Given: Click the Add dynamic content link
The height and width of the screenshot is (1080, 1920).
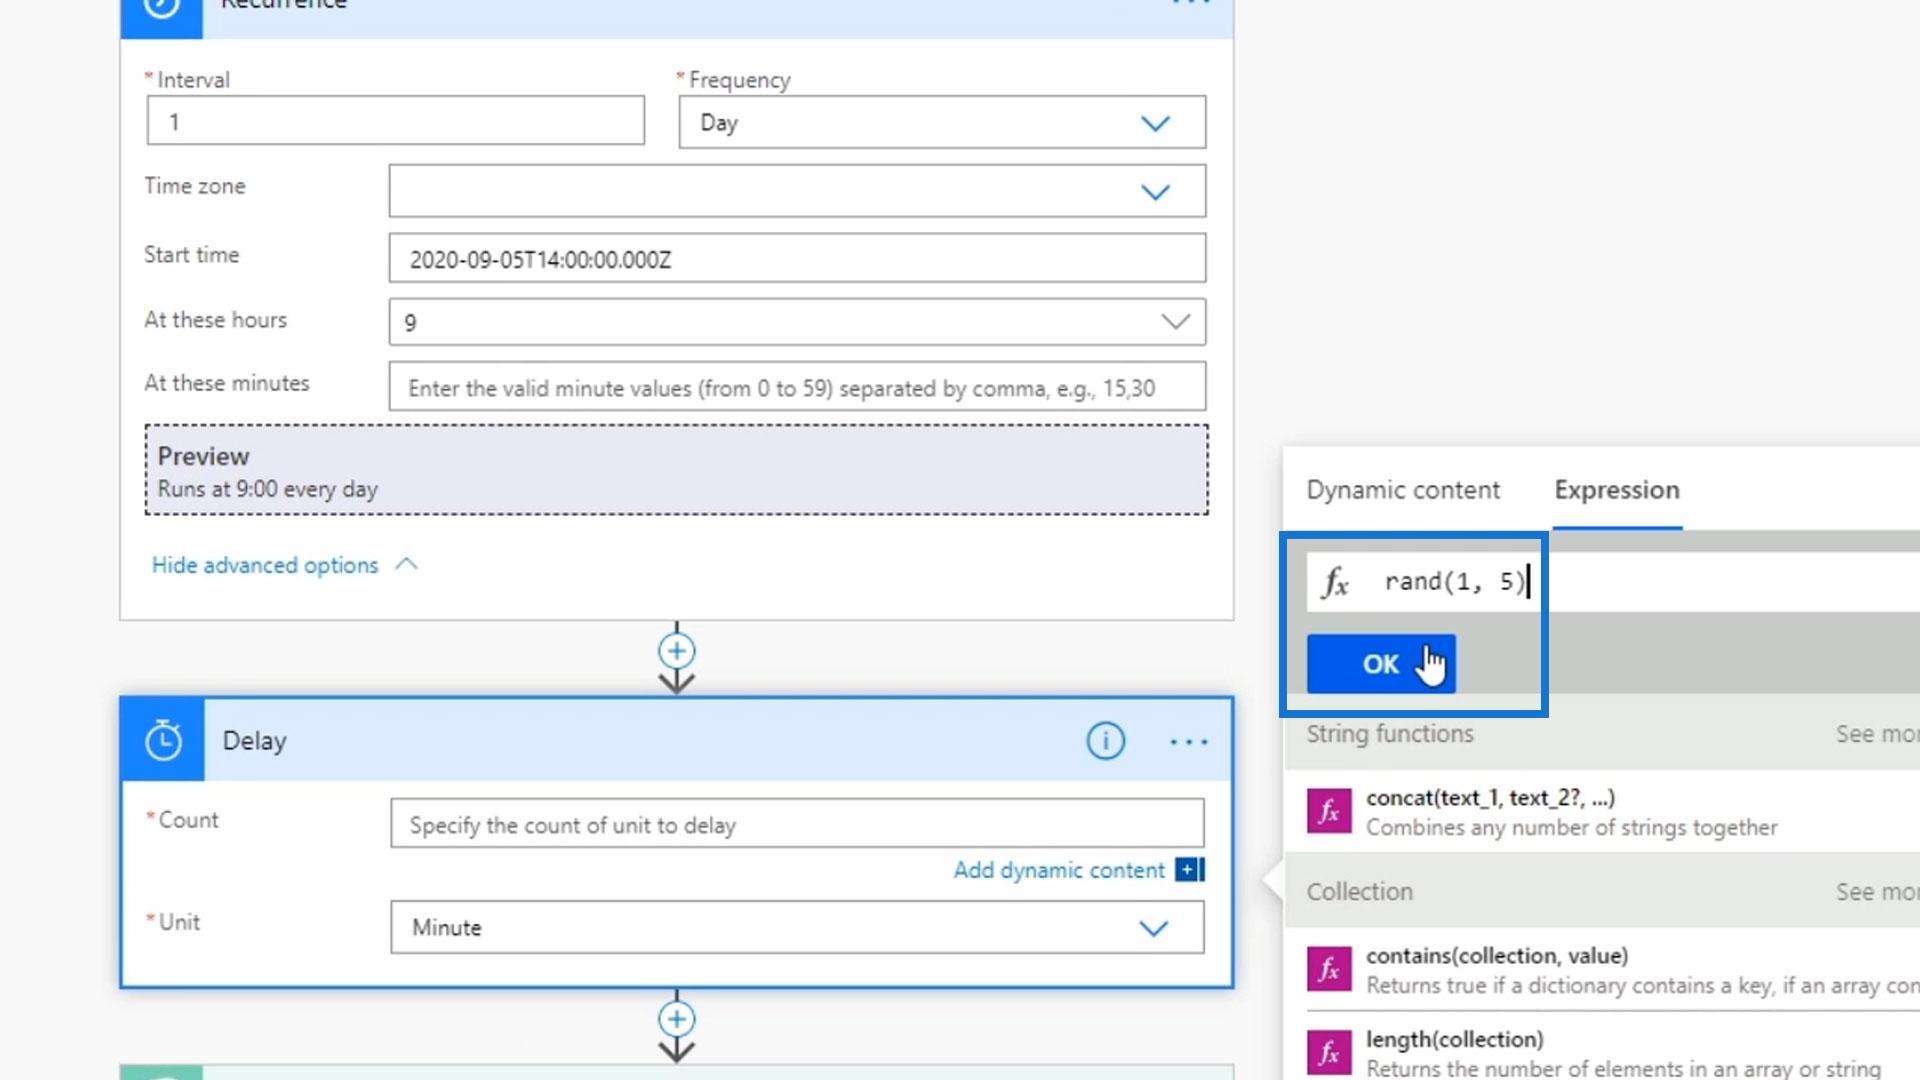Looking at the screenshot, I should click(x=1059, y=870).
